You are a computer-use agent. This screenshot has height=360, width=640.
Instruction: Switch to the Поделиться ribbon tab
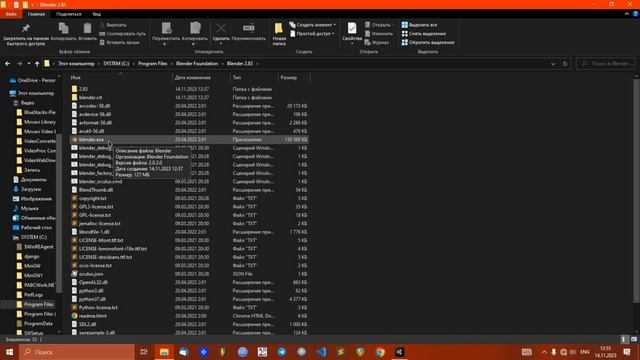click(x=69, y=14)
